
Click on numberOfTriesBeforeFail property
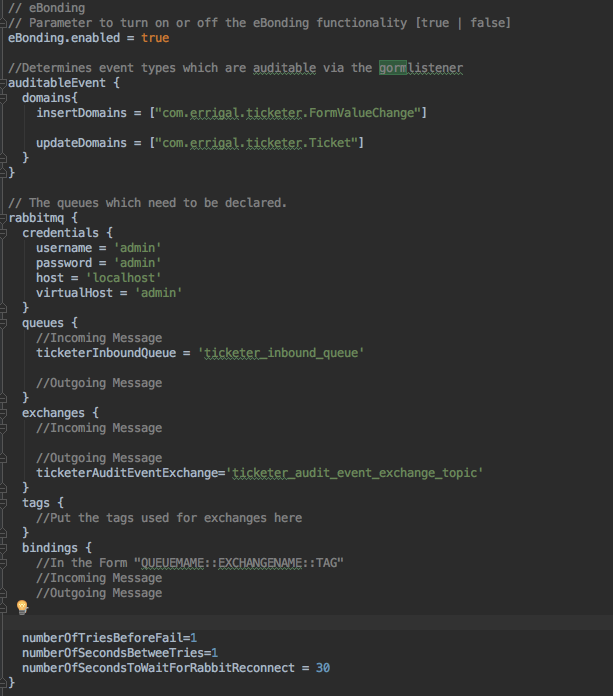pos(102,637)
